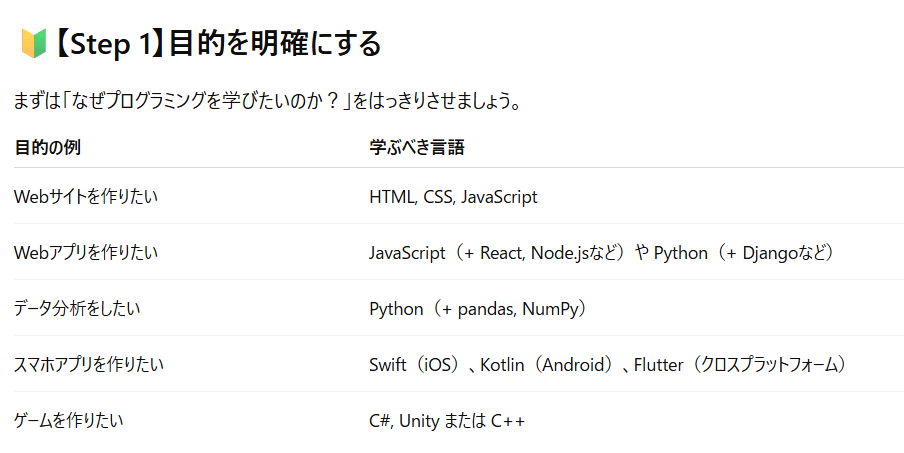The height and width of the screenshot is (453, 904).
Task: Click the word Kotlin（Android）
Action: 546,364
